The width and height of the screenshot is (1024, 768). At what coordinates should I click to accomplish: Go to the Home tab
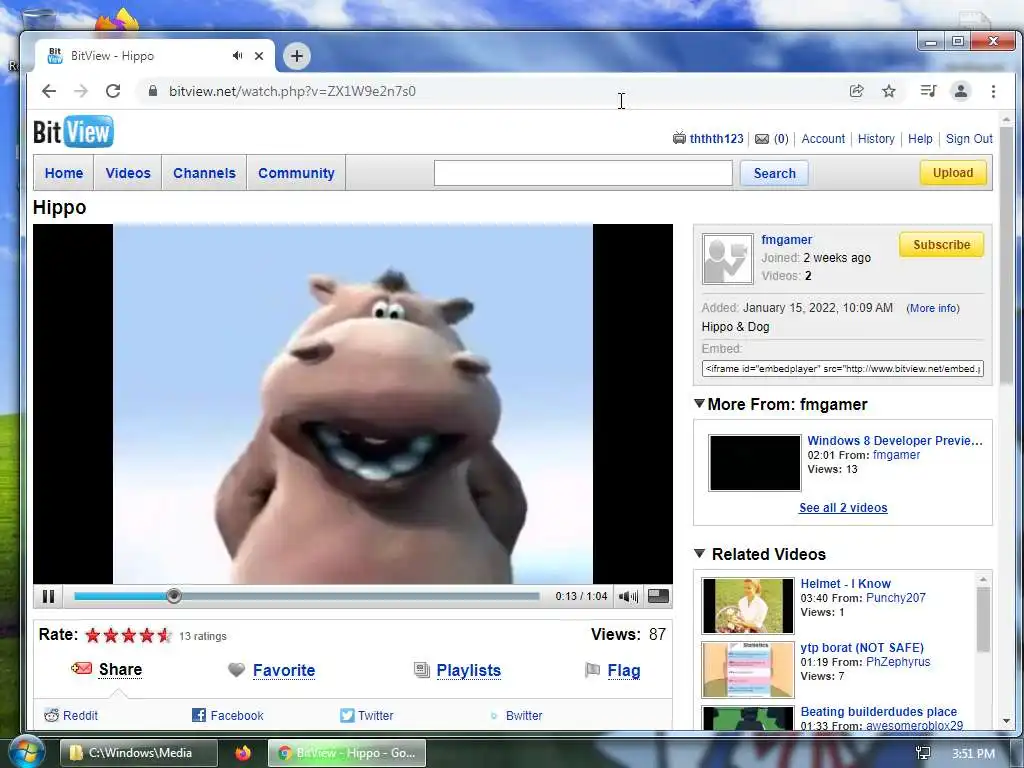[x=63, y=173]
